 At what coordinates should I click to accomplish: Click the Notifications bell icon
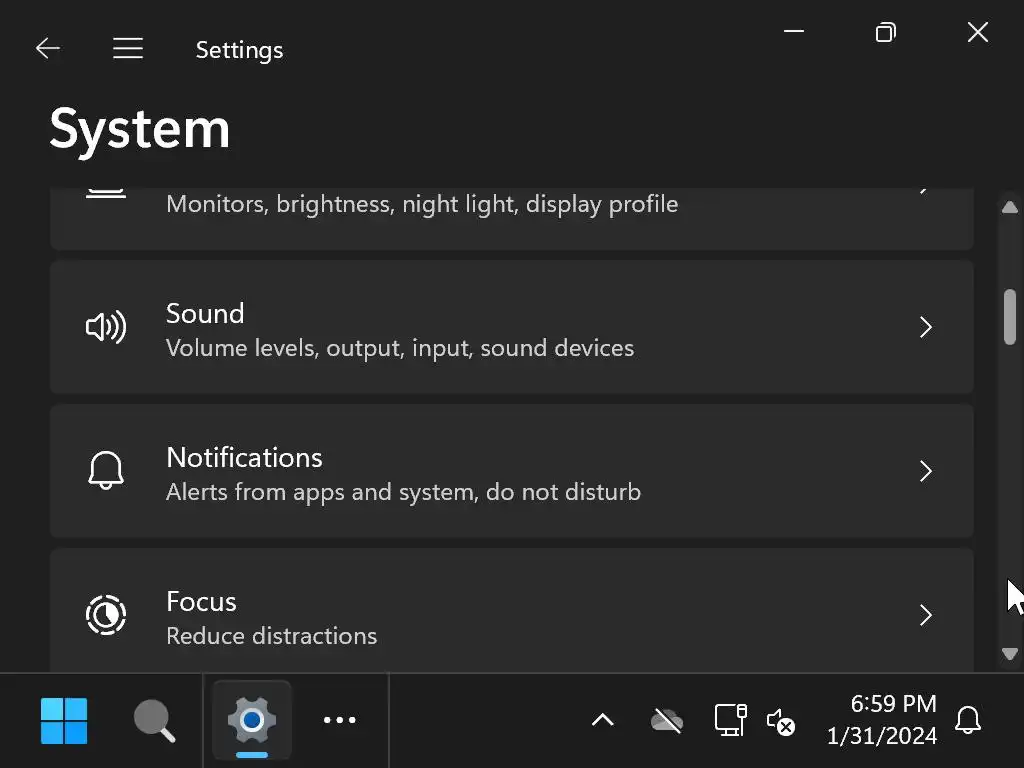click(106, 471)
